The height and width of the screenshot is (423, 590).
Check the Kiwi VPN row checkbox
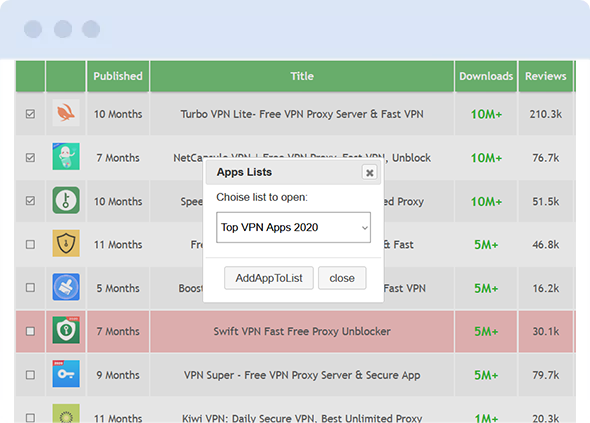(30, 418)
